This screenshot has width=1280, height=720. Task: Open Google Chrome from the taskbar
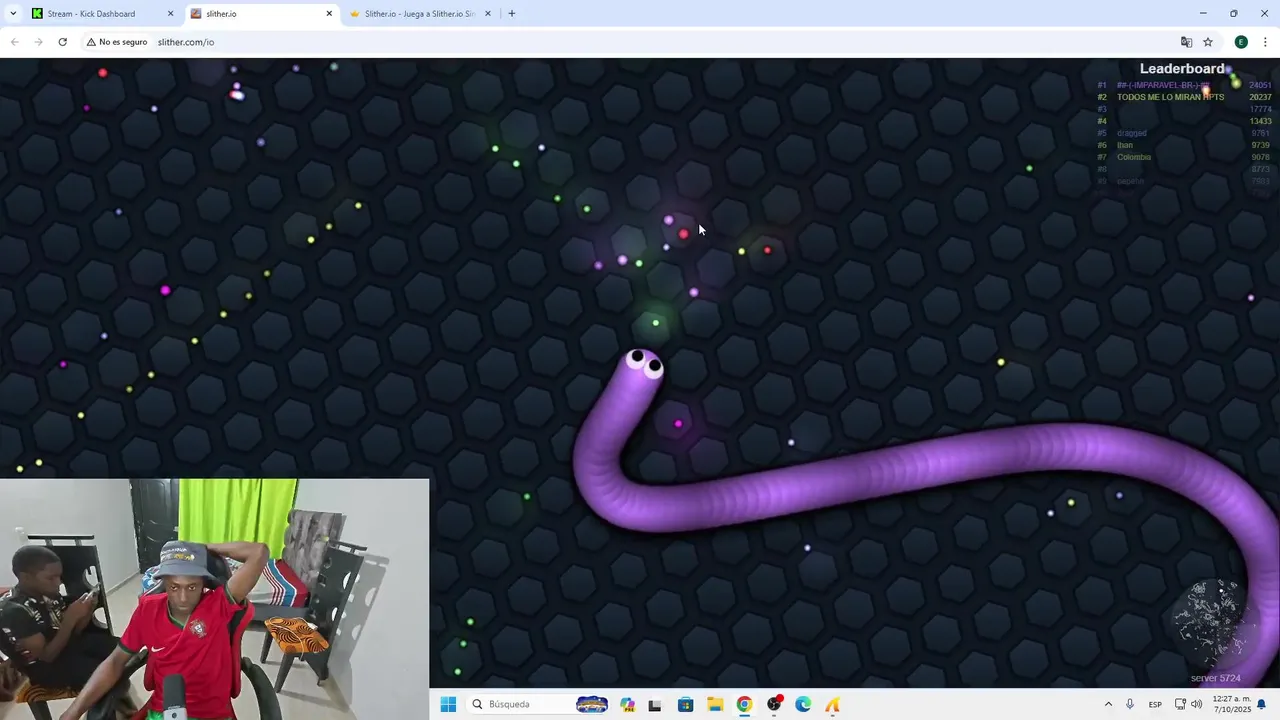[x=744, y=704]
